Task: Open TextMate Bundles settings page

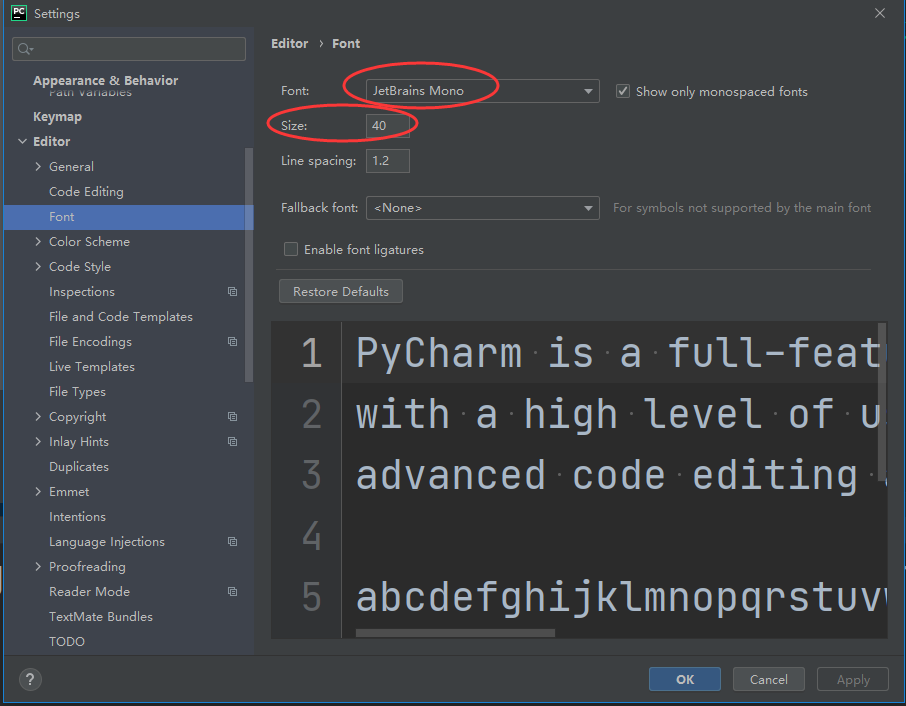Action: point(101,616)
